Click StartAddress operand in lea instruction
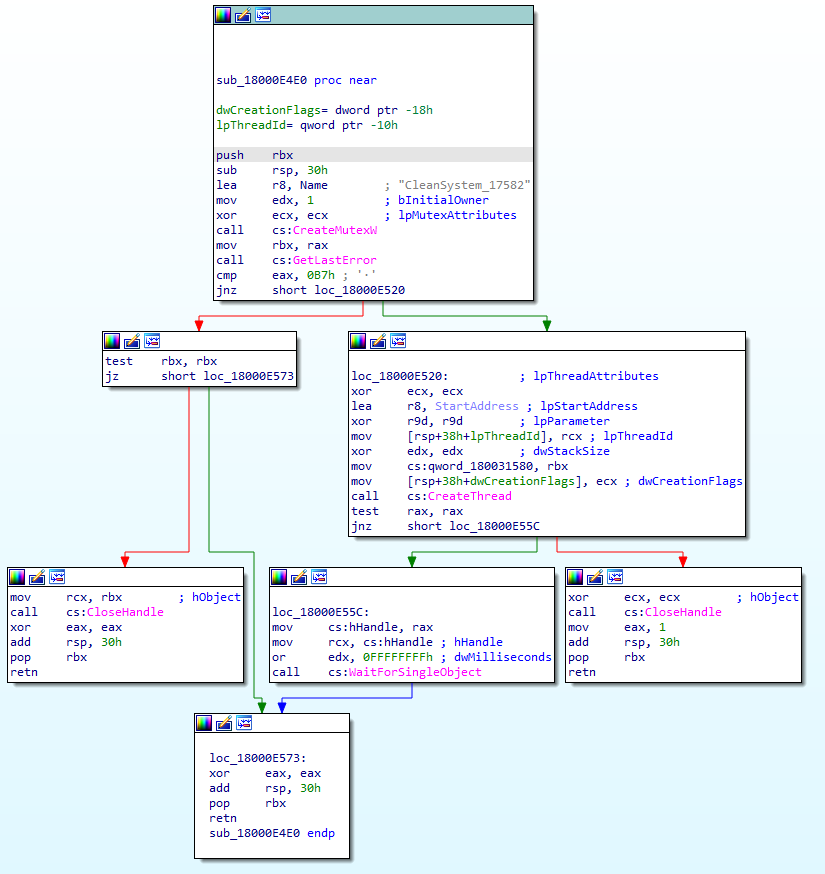Viewport: 825px width, 874px height. [x=477, y=406]
